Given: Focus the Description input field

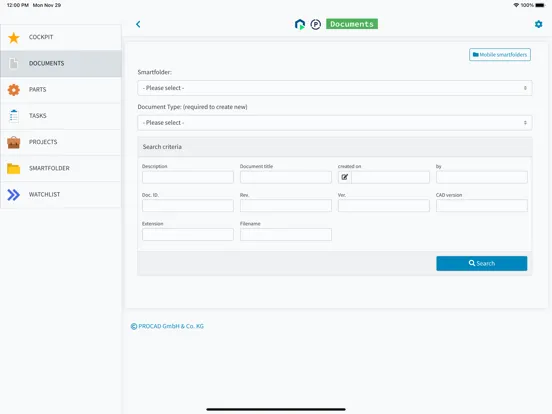Looking at the screenshot, I should coord(188,177).
